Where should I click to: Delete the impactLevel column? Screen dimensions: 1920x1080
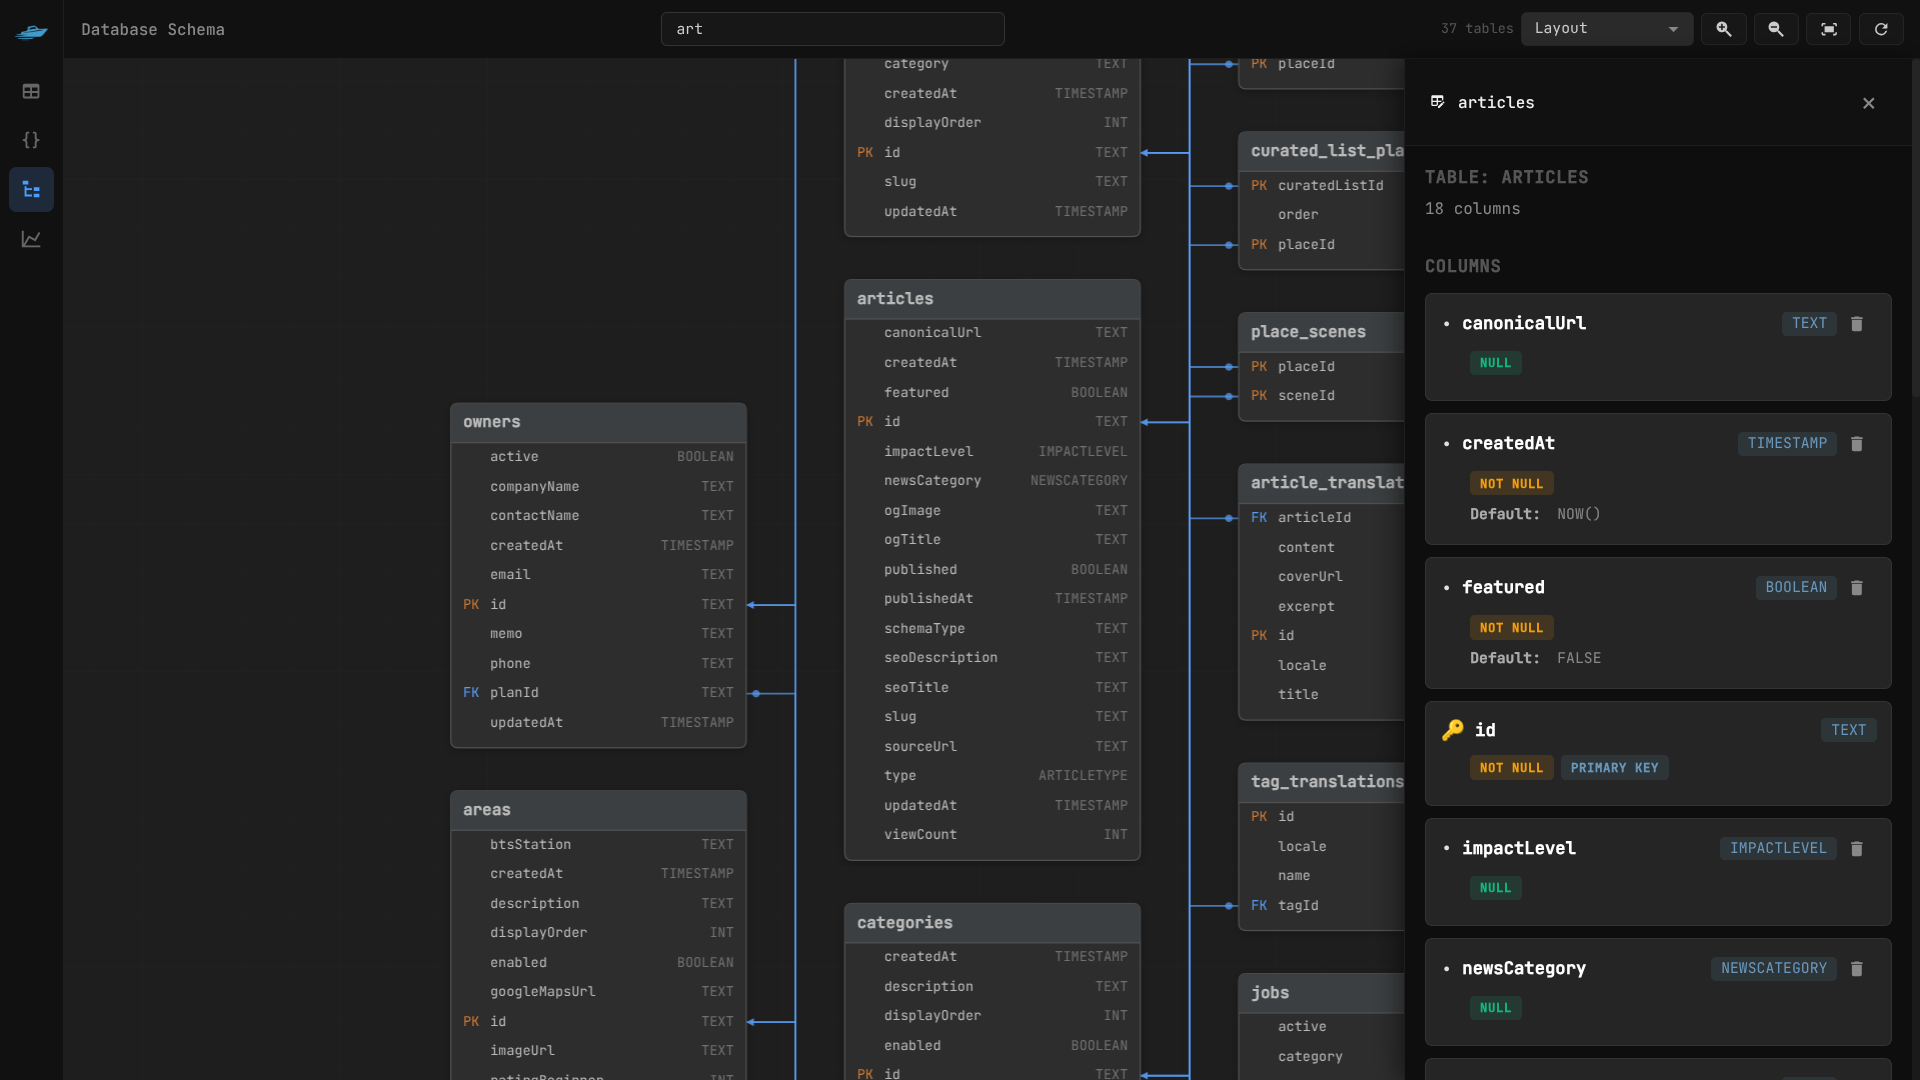click(1857, 849)
